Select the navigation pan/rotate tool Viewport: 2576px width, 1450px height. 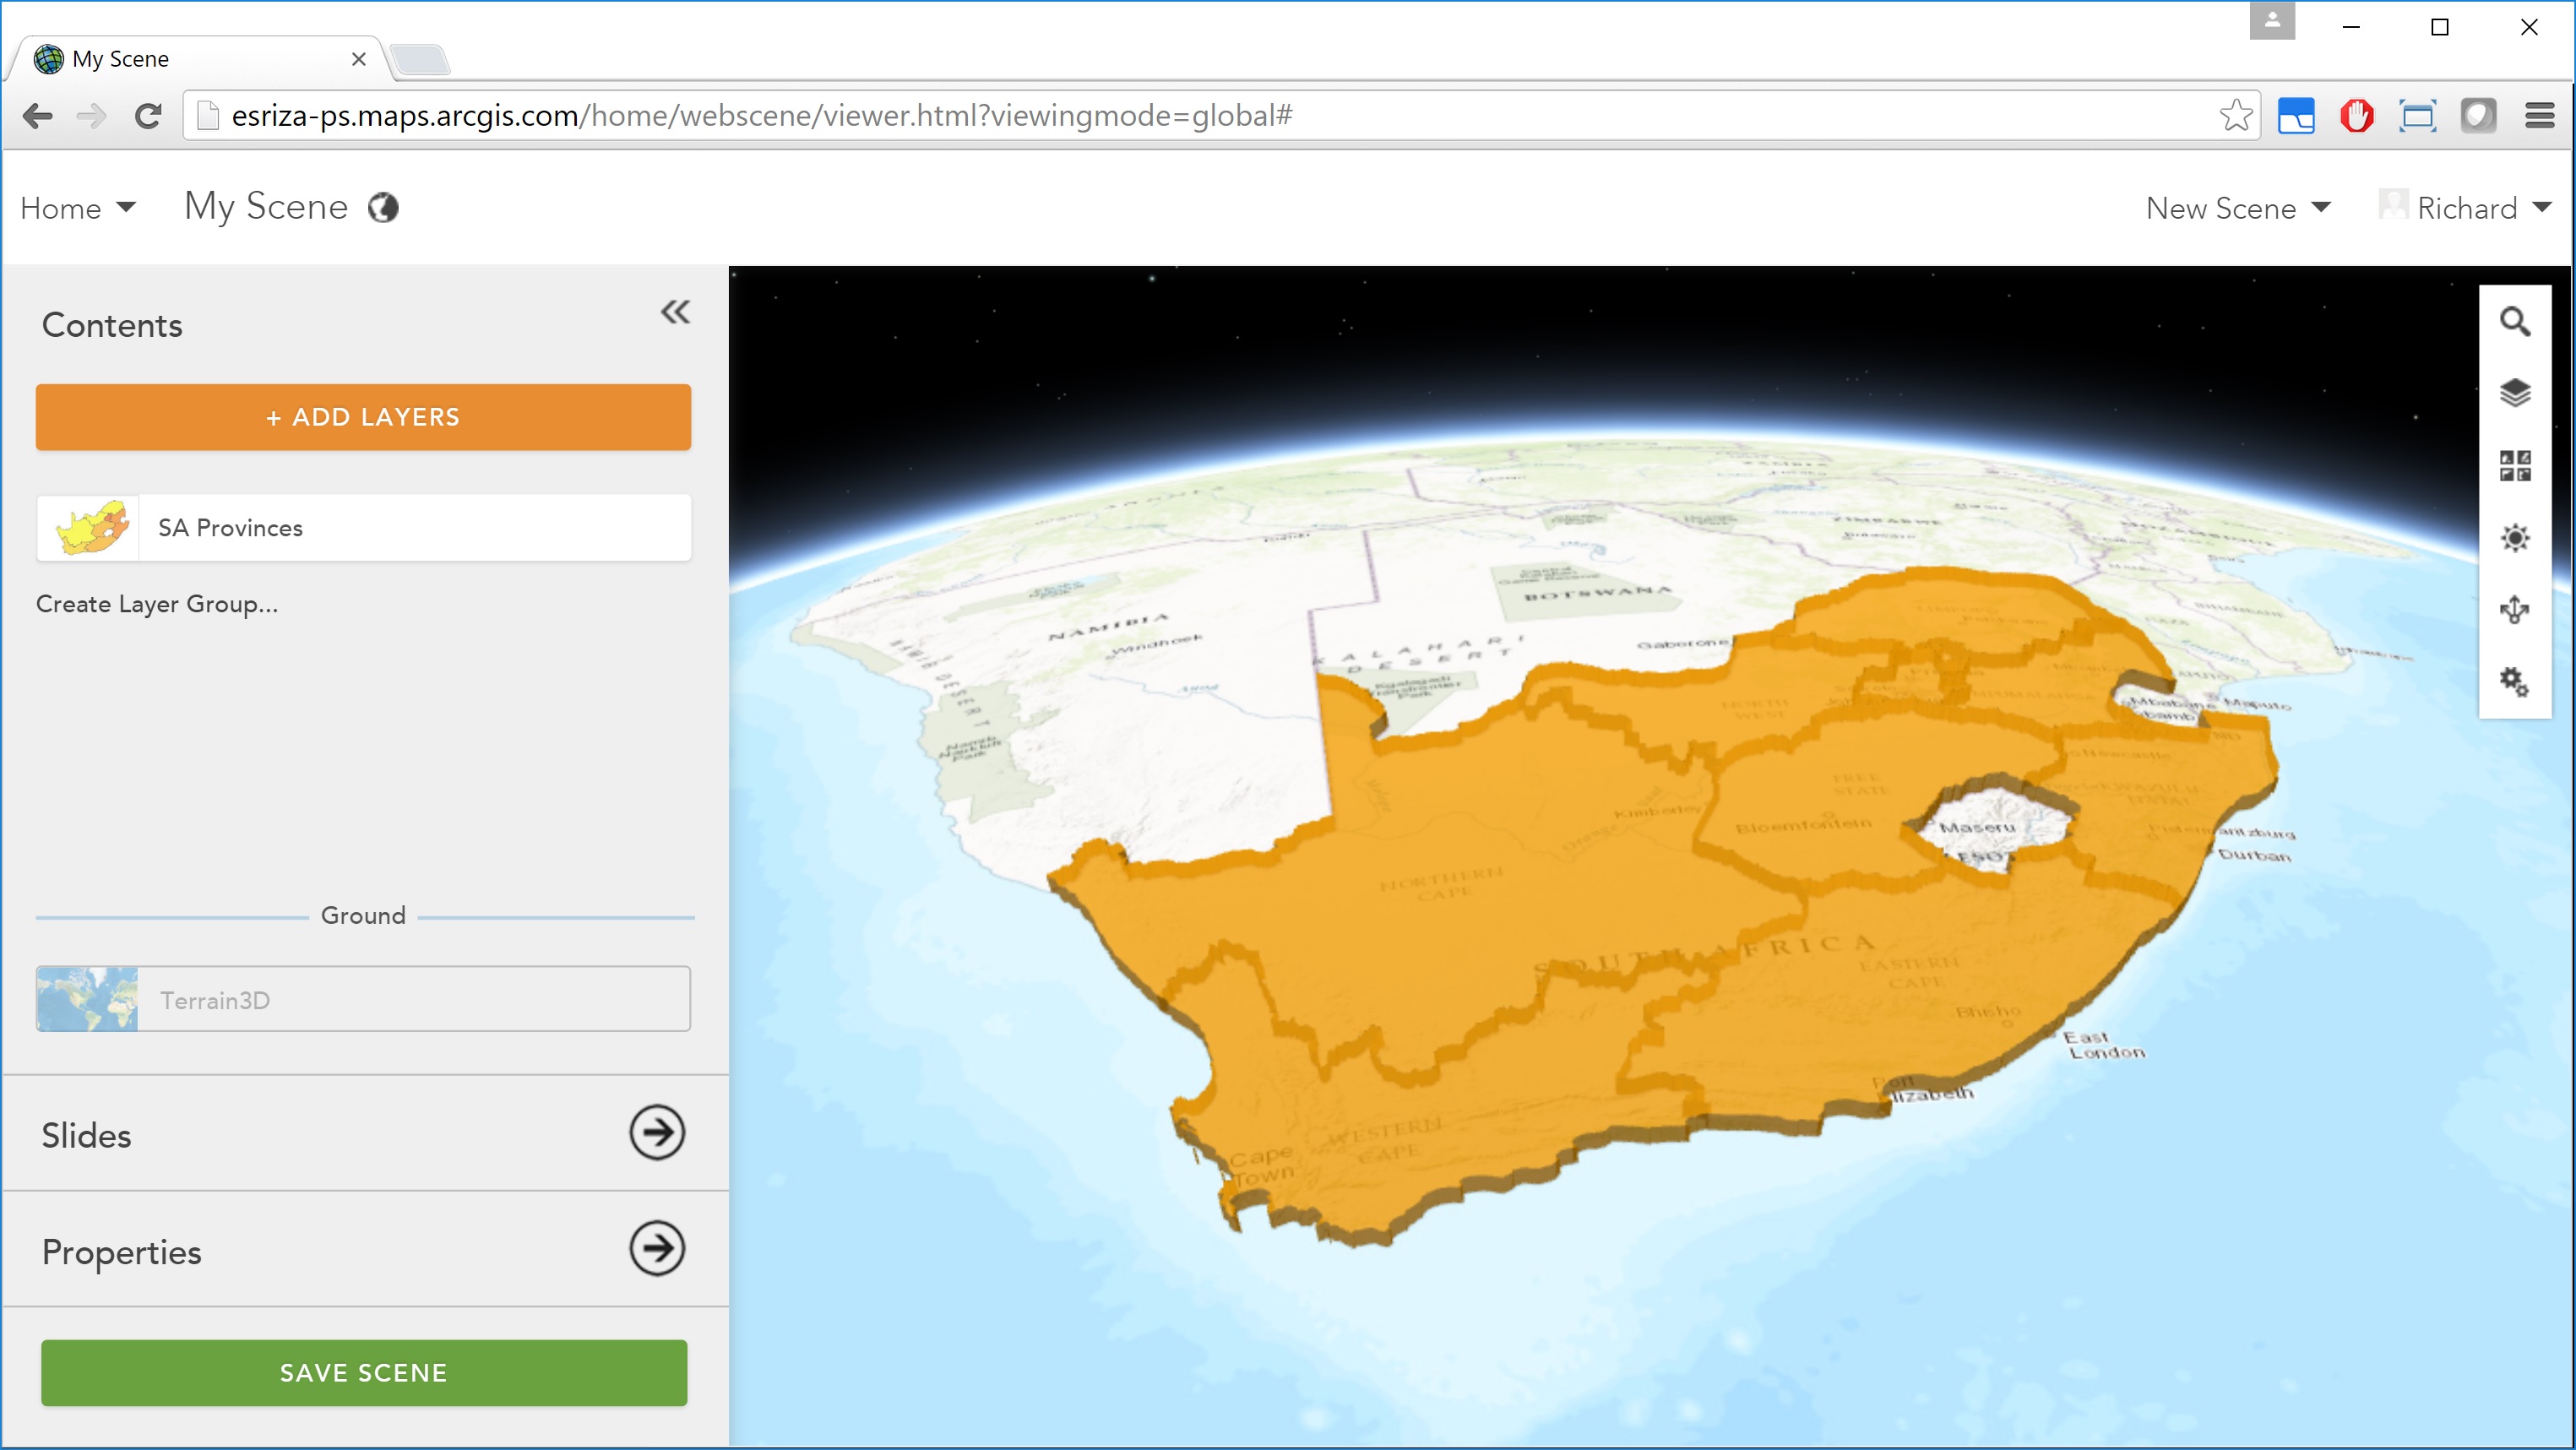pos(2514,609)
